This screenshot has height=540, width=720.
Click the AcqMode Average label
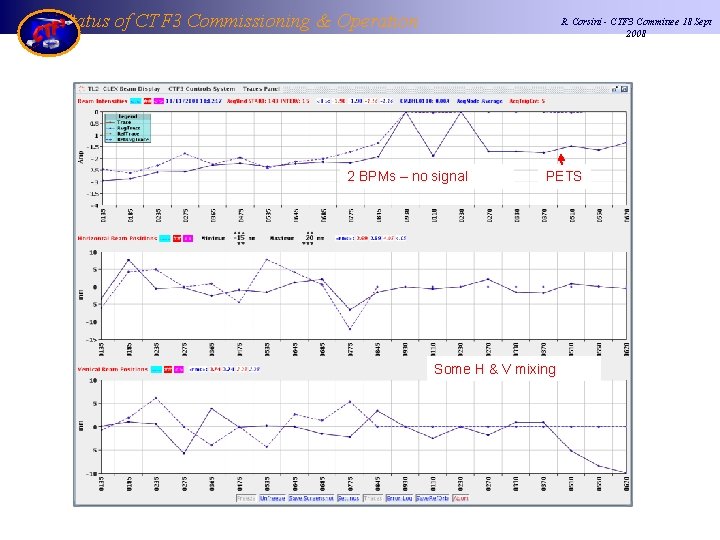pyautogui.click(x=479, y=101)
